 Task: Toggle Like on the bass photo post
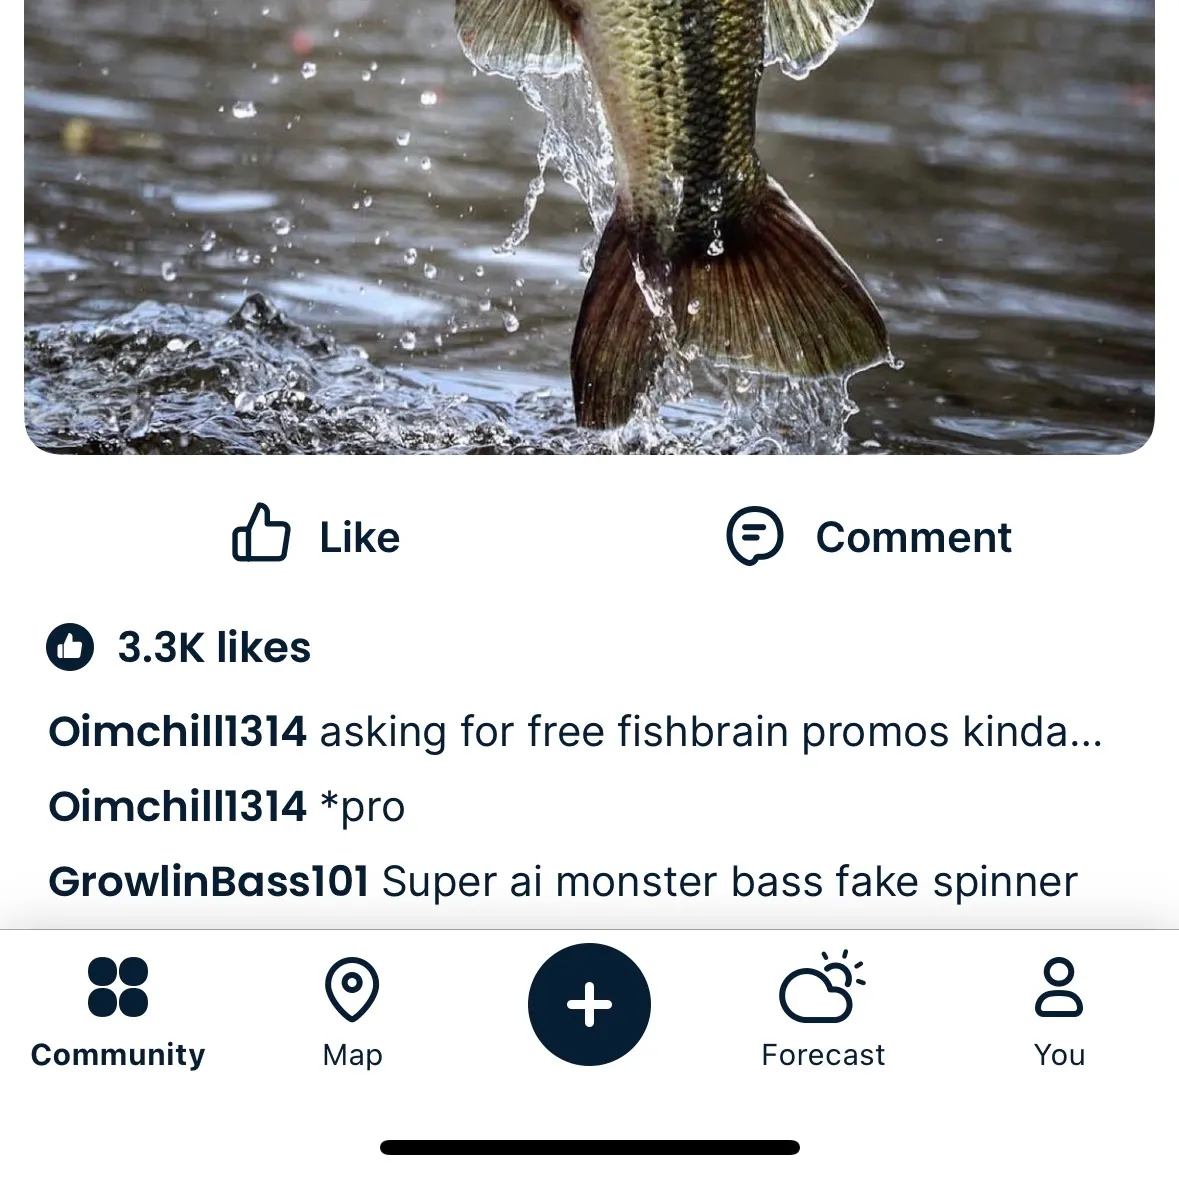(x=313, y=536)
